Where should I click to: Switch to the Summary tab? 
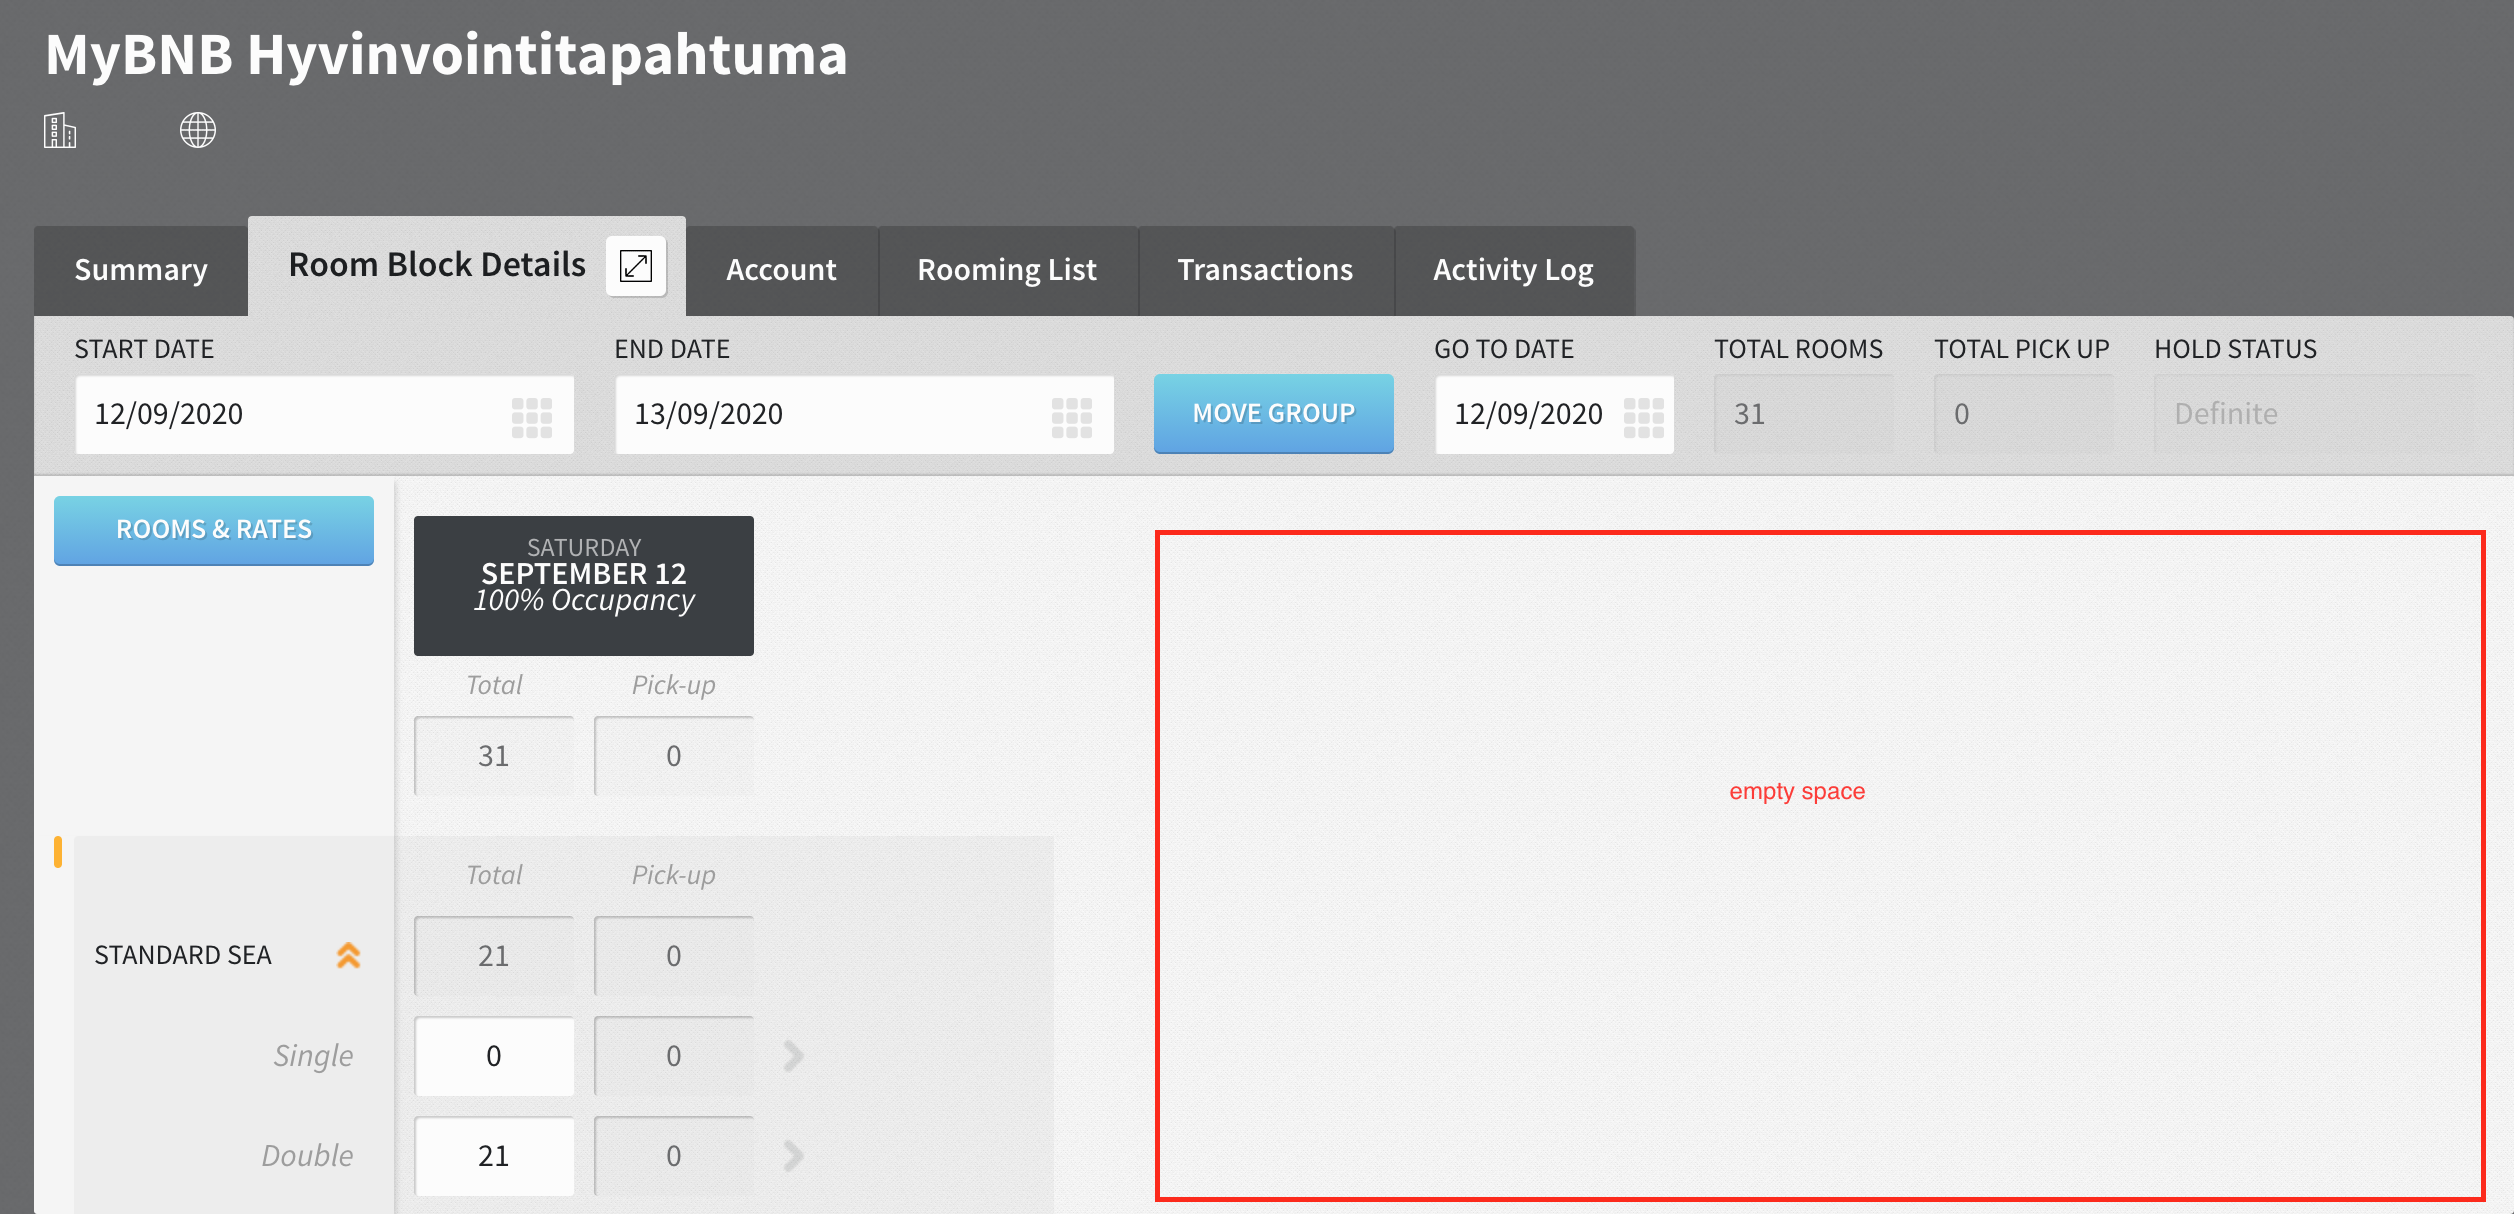pos(141,270)
